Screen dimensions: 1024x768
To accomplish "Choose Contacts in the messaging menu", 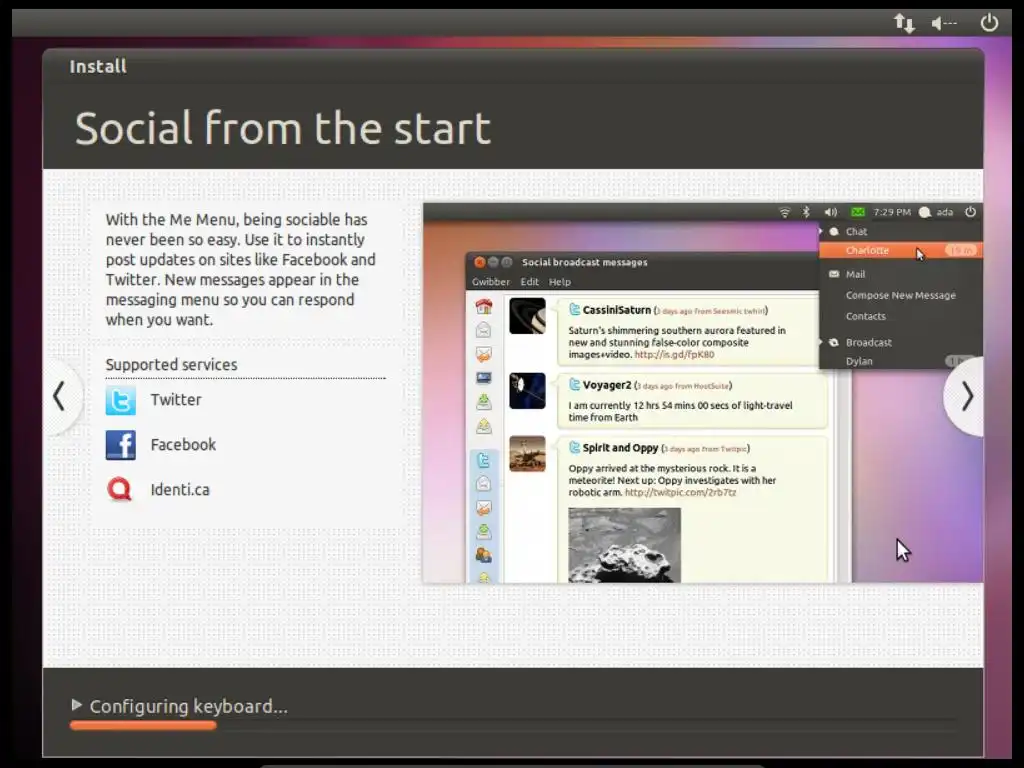I will (x=865, y=316).
